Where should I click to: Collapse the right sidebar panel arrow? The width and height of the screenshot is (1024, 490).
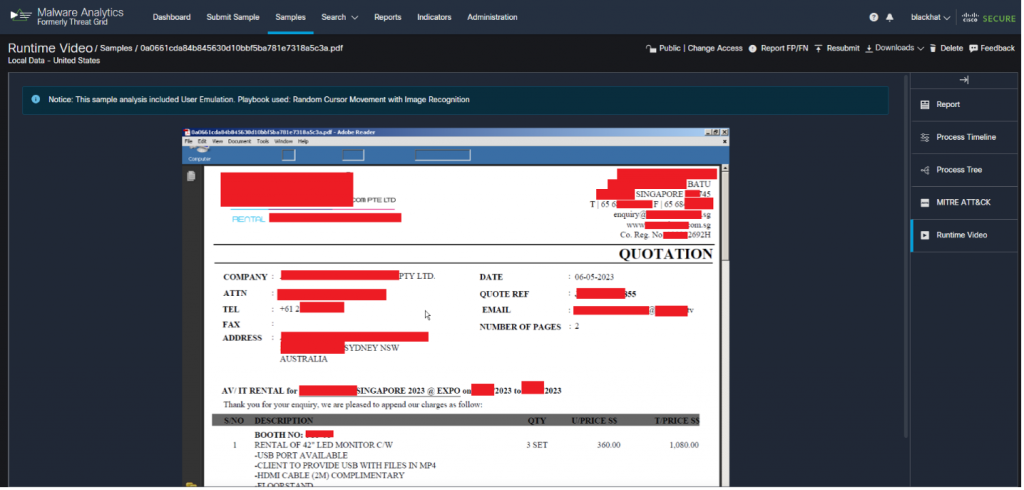click(964, 80)
